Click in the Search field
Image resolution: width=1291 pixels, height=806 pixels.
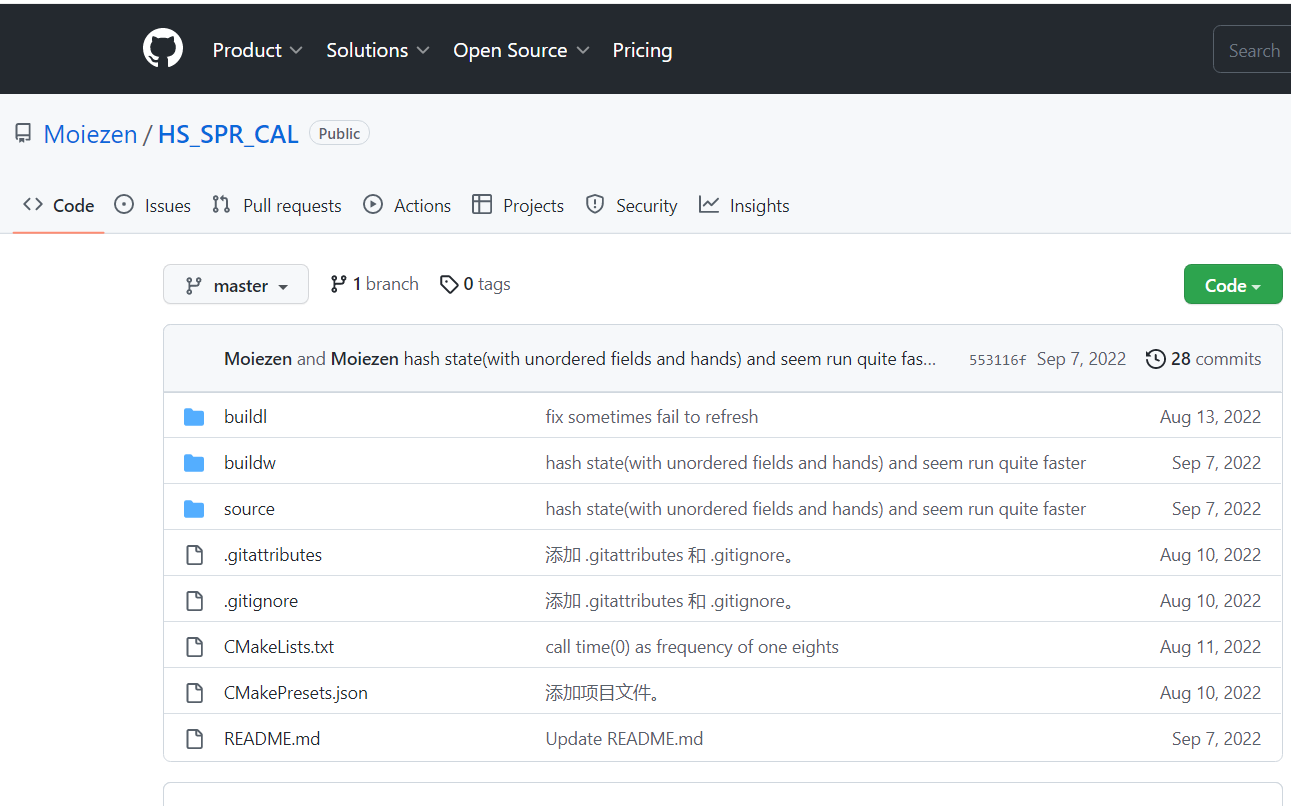[1252, 50]
